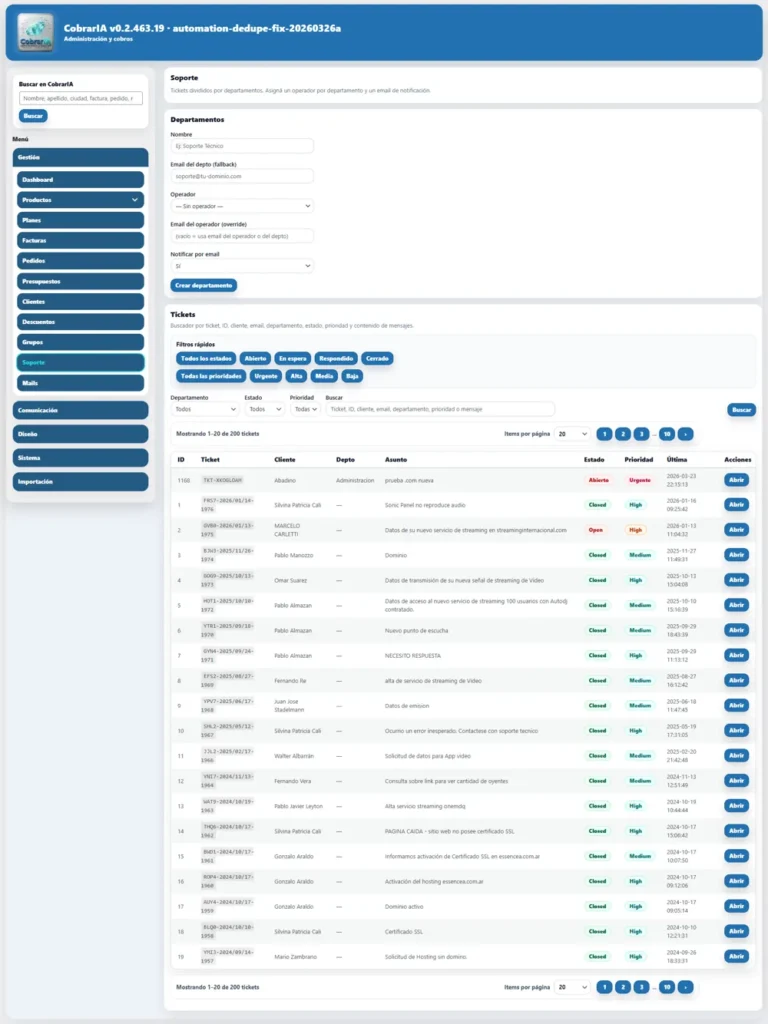Image resolution: width=768 pixels, height=1024 pixels.
Task: Click the Buscar en CobrarIA search field
Action: (x=81, y=98)
